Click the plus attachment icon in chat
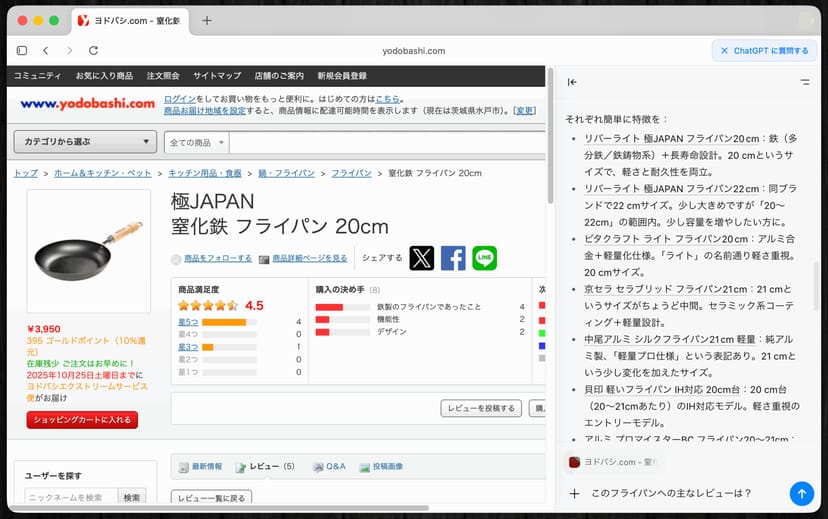The height and width of the screenshot is (519, 828). [574, 493]
